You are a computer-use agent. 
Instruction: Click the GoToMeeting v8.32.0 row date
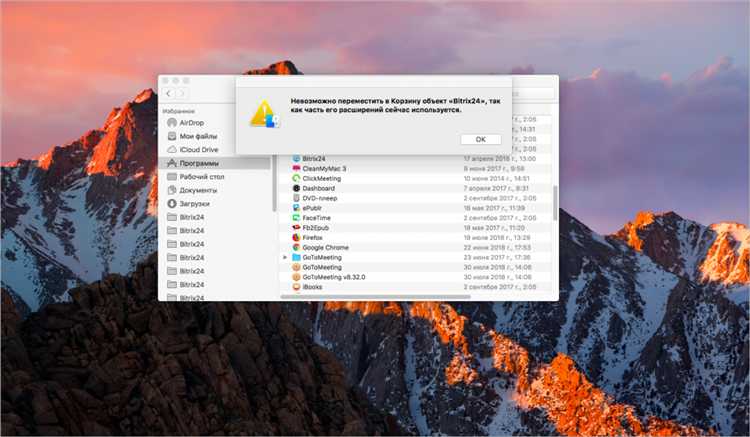[497, 277]
